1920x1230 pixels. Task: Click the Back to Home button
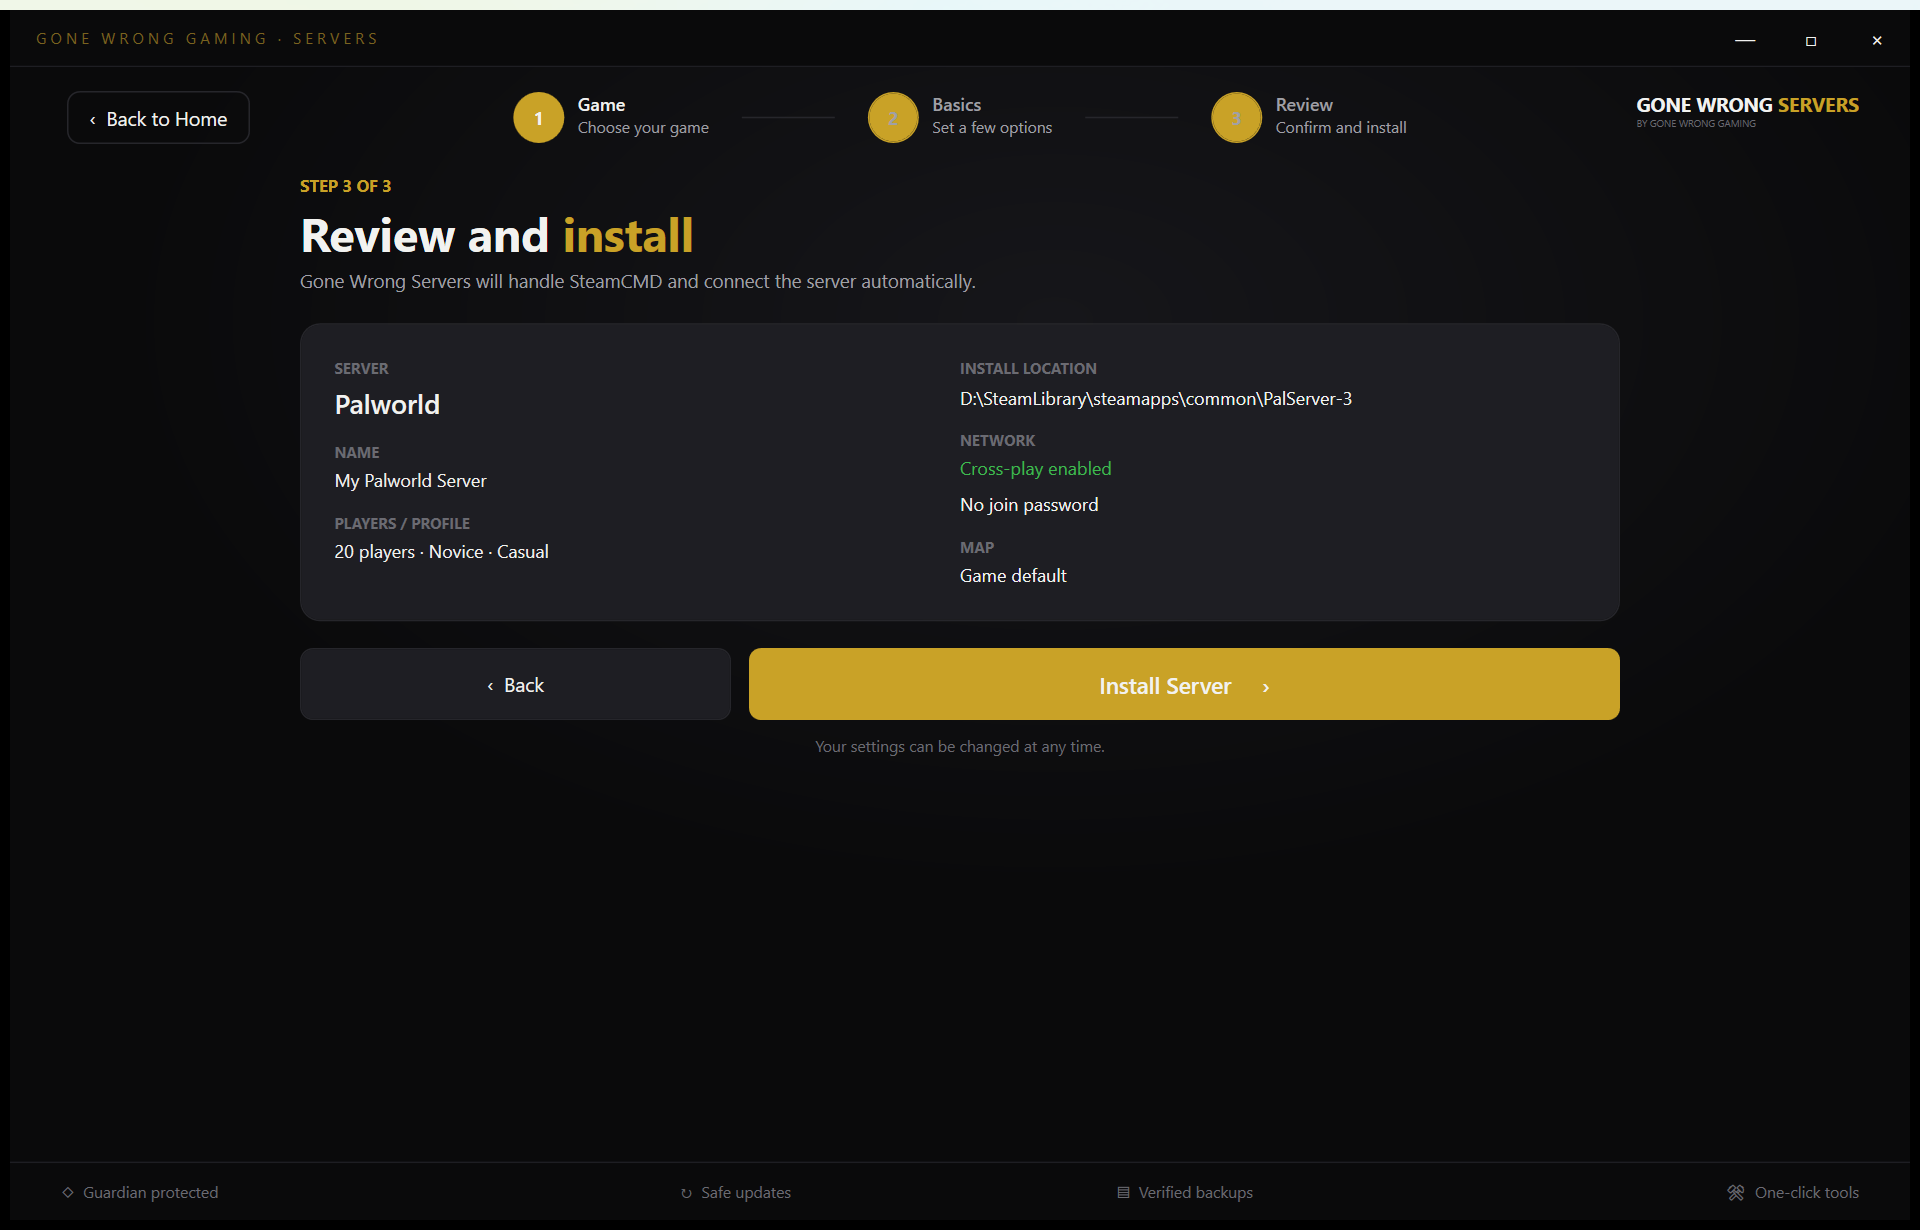[158, 118]
